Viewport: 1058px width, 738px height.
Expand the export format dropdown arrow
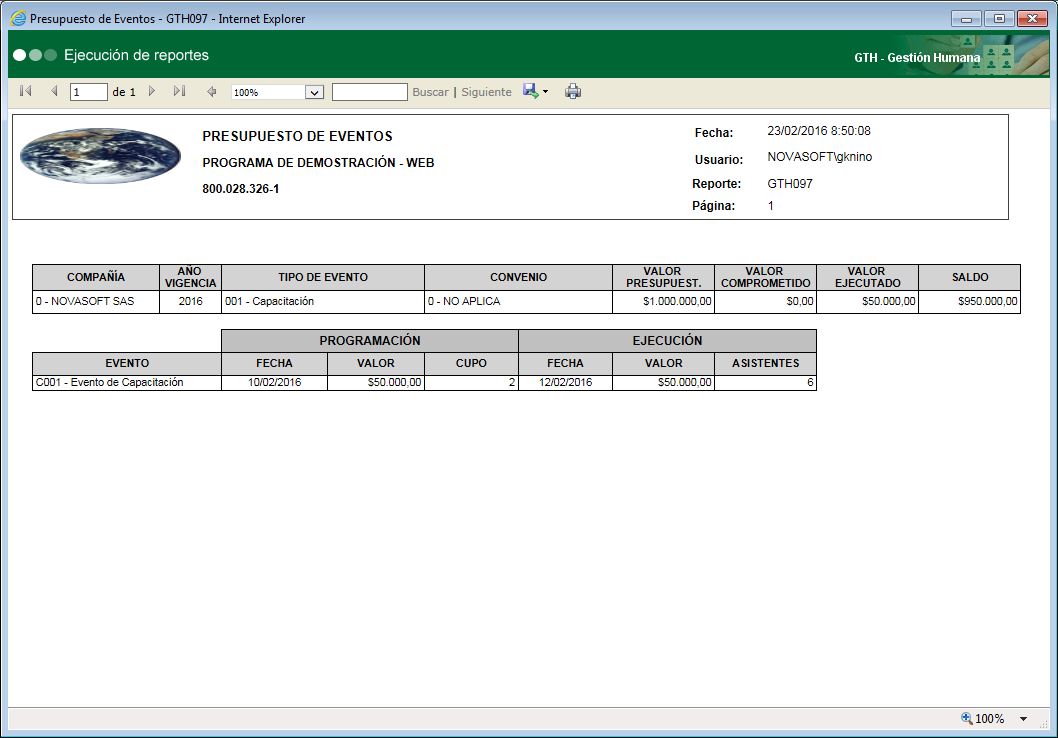pos(546,92)
